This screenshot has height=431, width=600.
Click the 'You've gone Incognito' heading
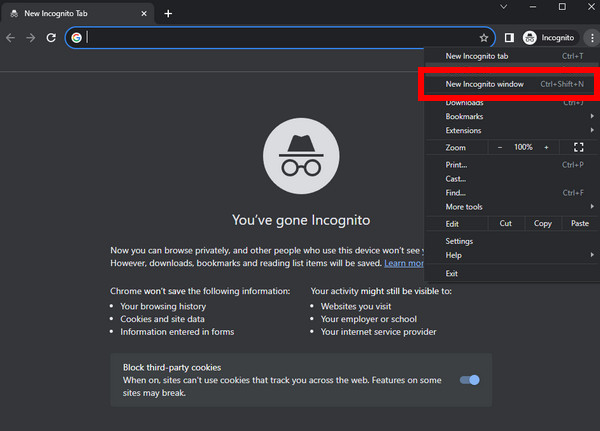tap(301, 220)
